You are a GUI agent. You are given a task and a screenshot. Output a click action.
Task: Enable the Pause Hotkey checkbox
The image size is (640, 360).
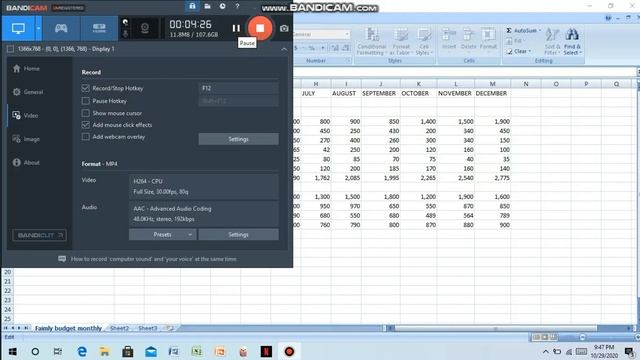(85, 101)
